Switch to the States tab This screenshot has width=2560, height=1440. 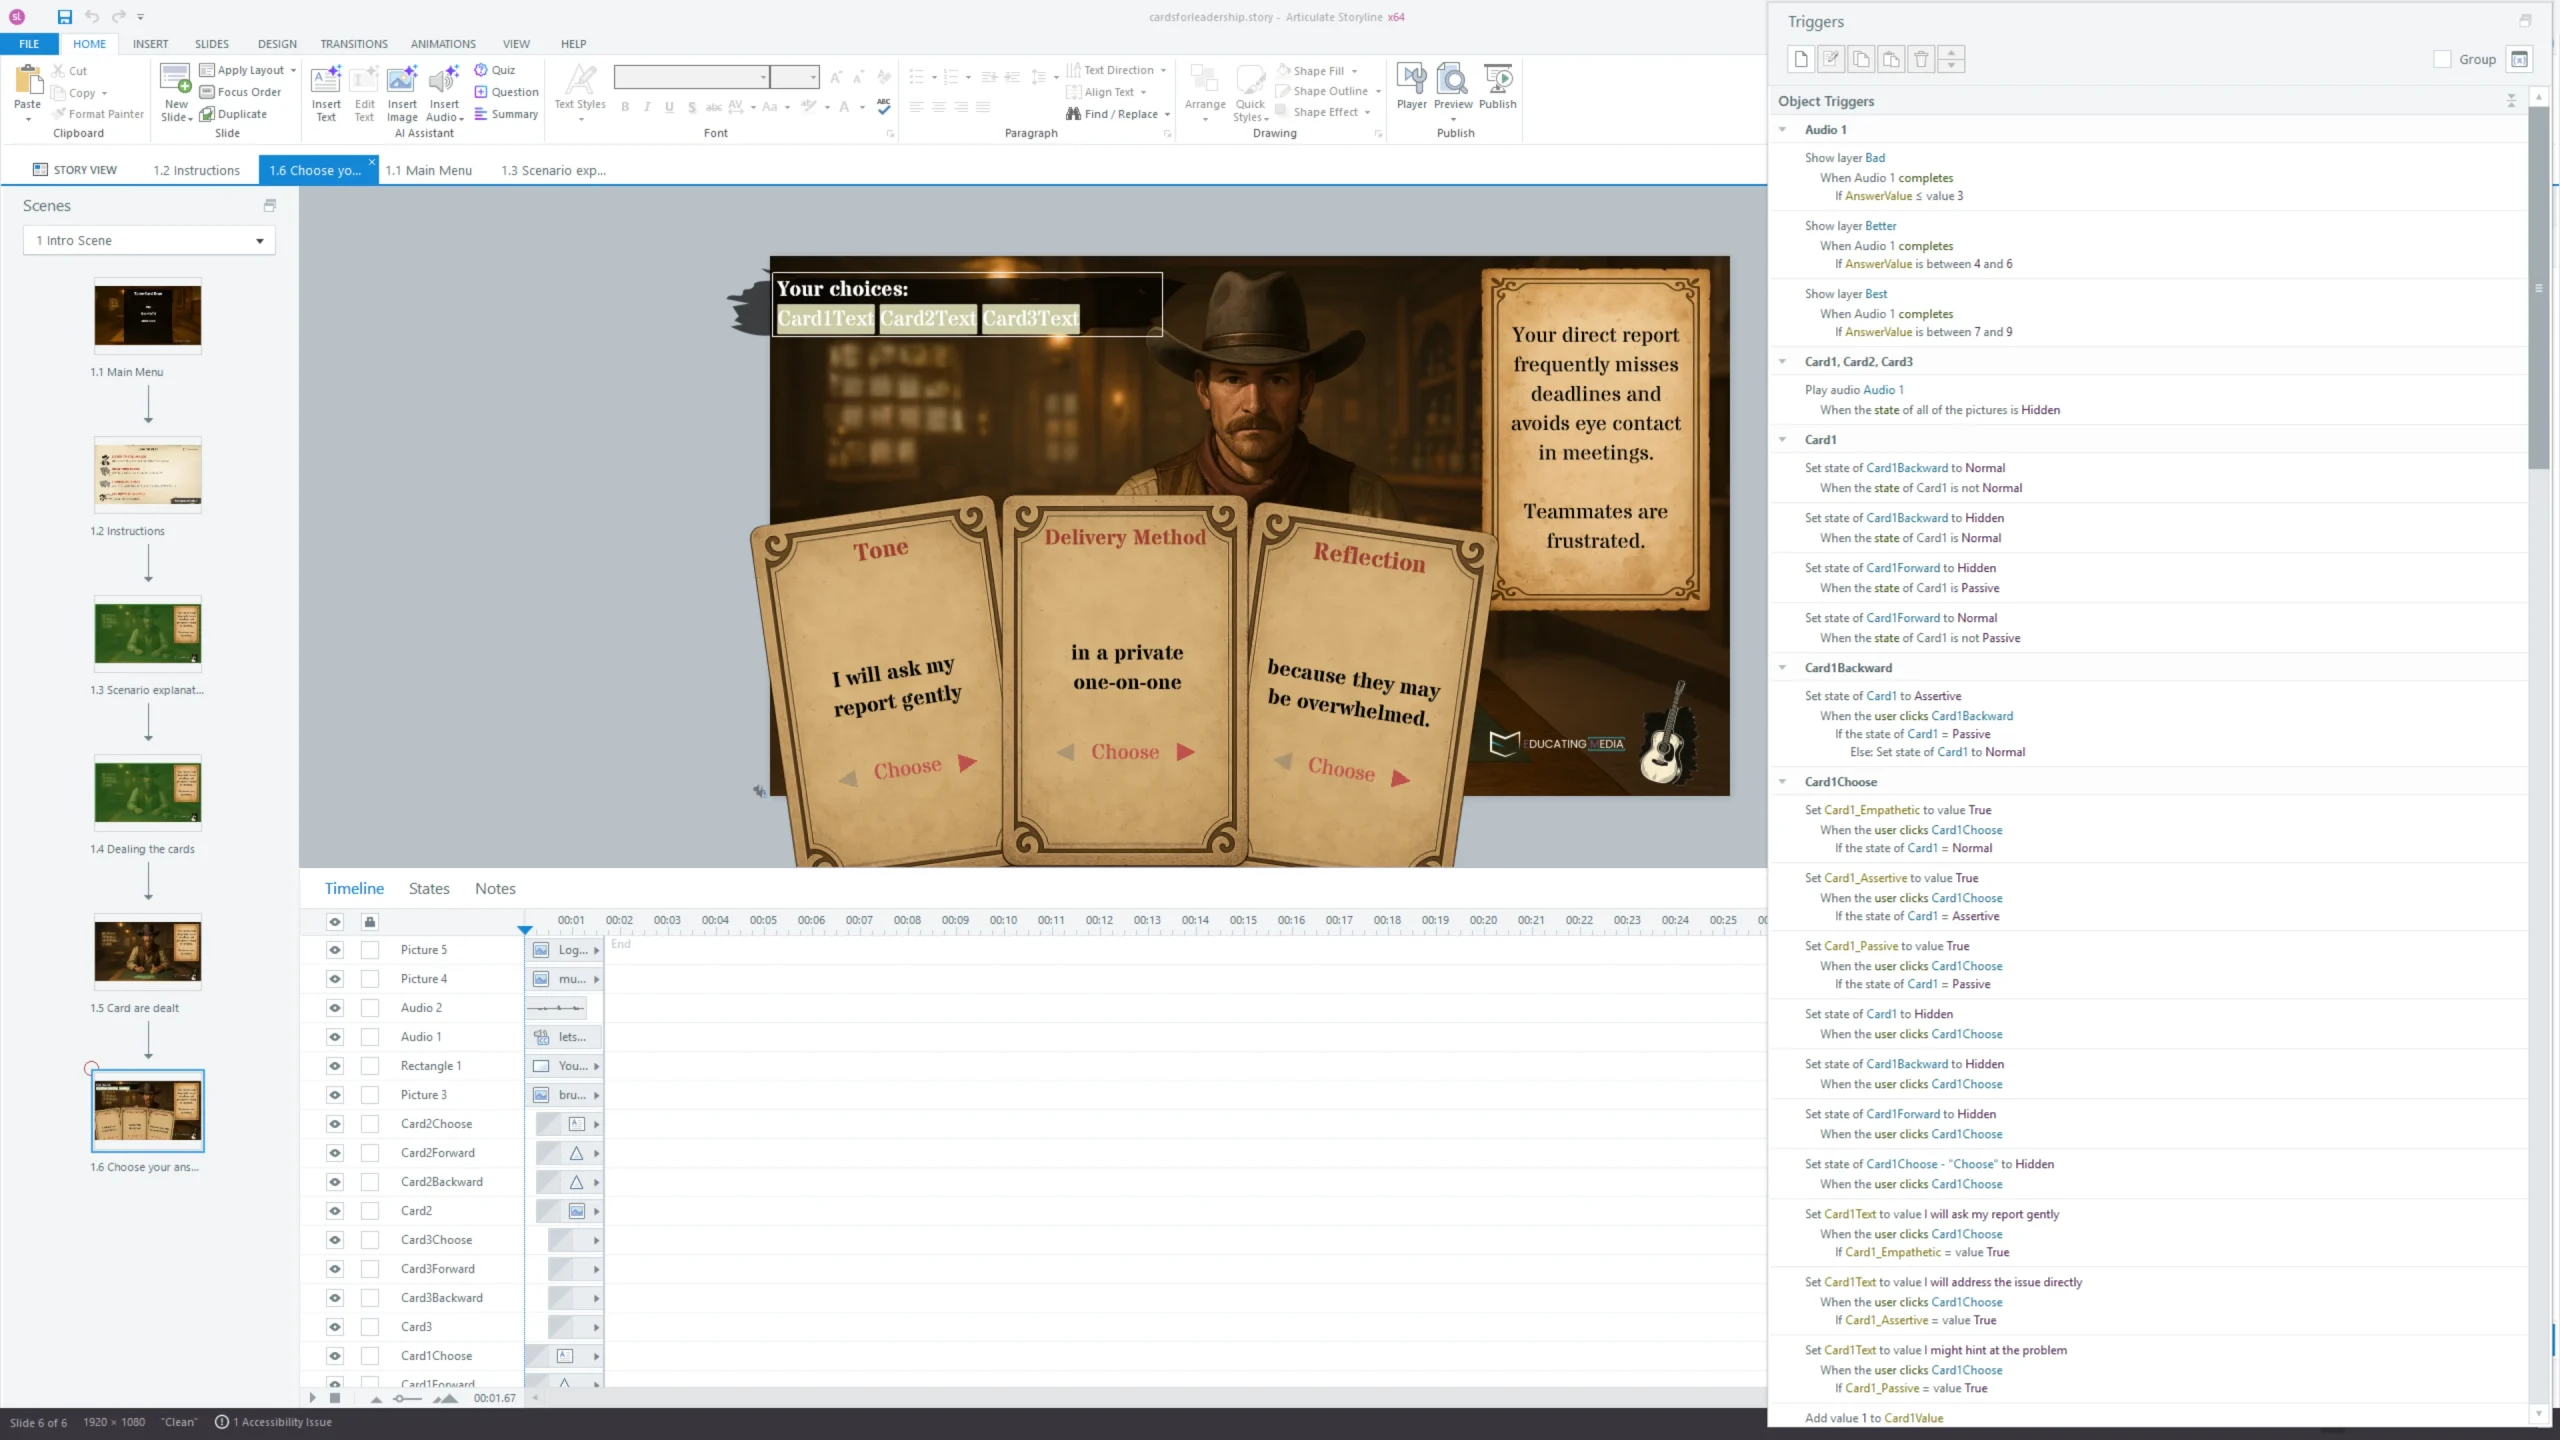click(428, 888)
